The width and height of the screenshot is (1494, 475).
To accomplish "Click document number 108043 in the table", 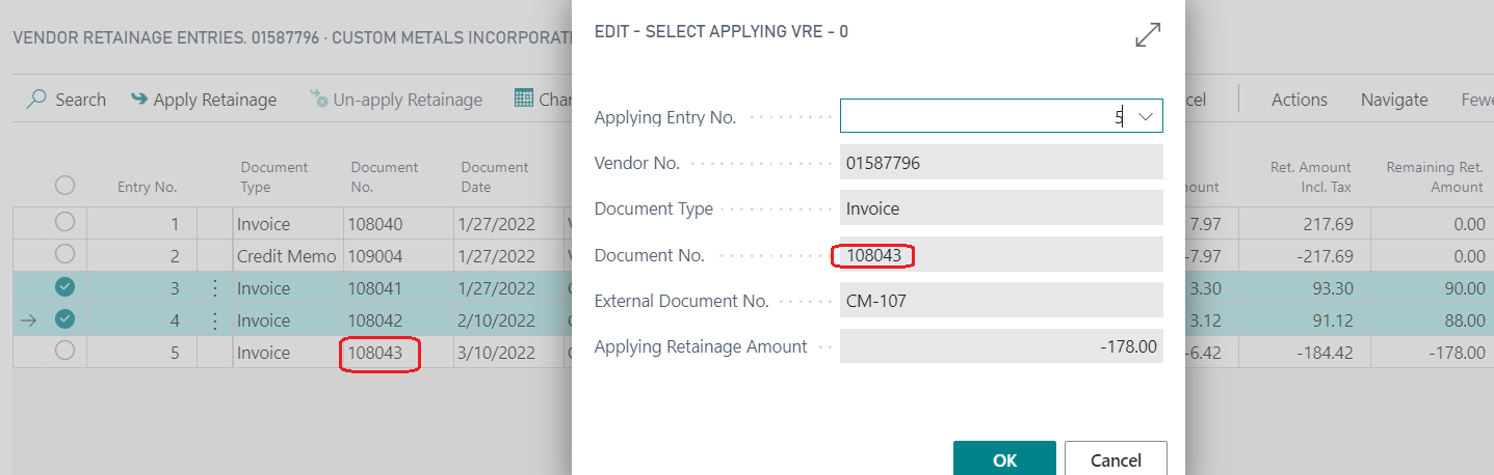I will [x=375, y=353].
